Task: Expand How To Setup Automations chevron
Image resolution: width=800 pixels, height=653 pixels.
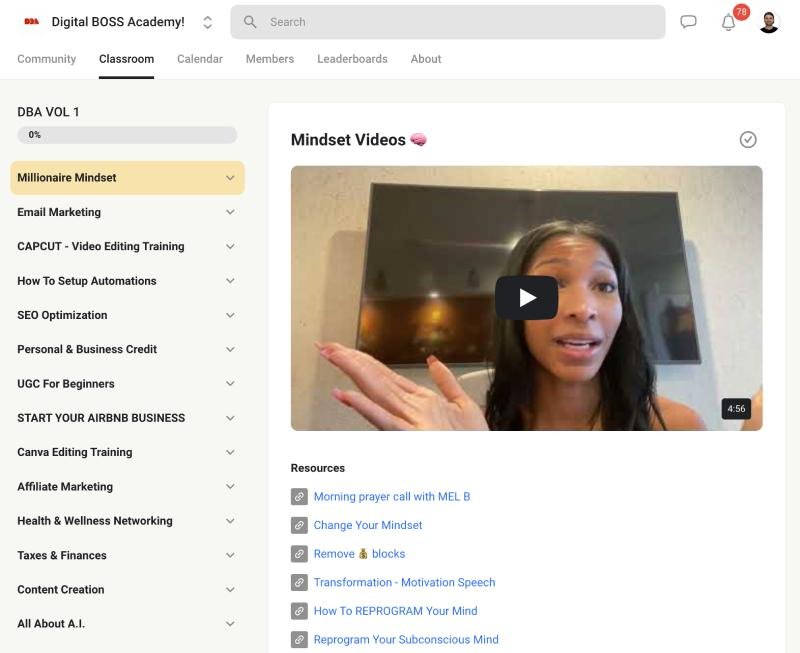Action: coord(230,281)
